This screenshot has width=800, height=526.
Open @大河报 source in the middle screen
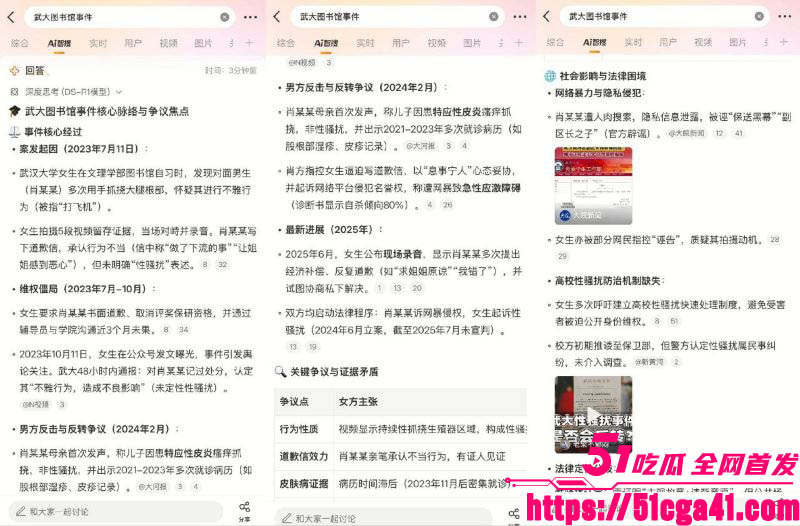click(x=421, y=146)
